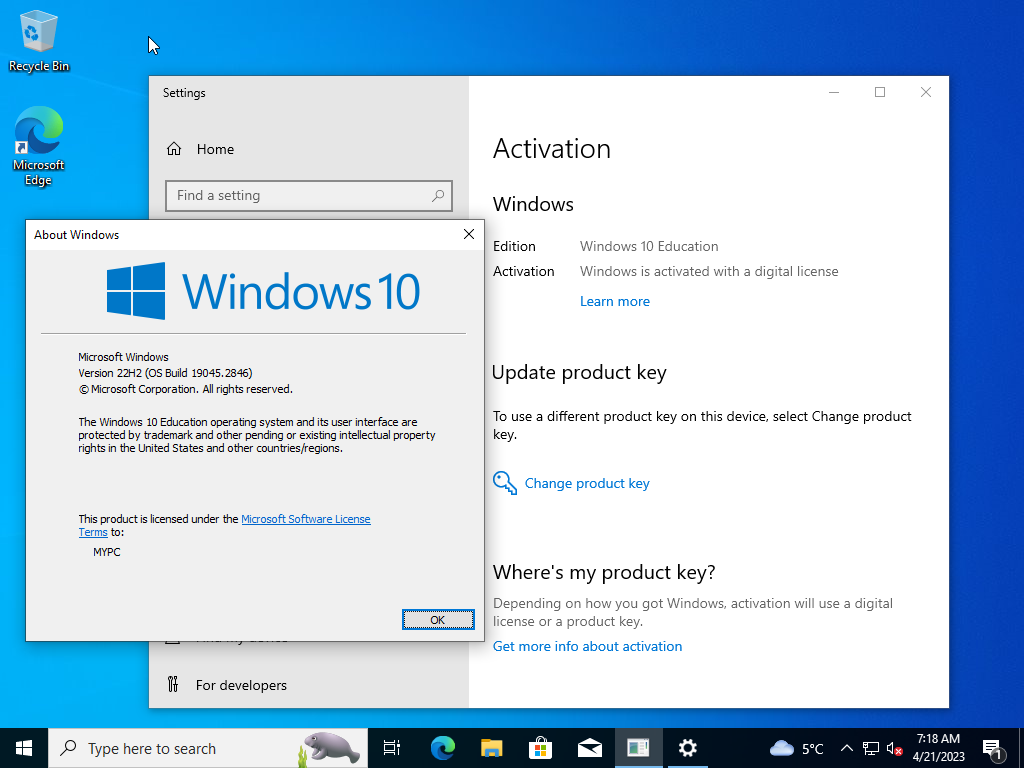Open the Recycle Bin desktop icon
The width and height of the screenshot is (1024, 768).
[39, 41]
